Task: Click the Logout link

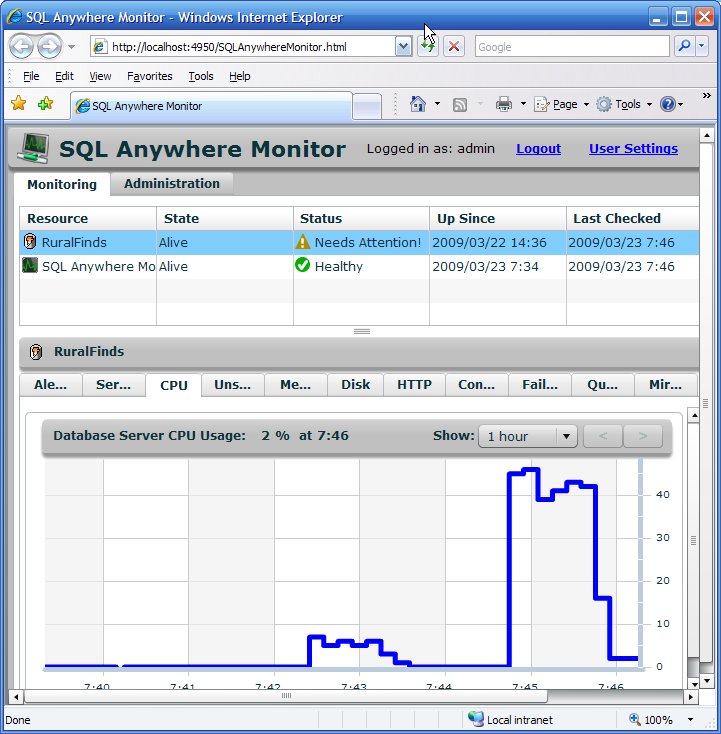Action: [x=538, y=148]
